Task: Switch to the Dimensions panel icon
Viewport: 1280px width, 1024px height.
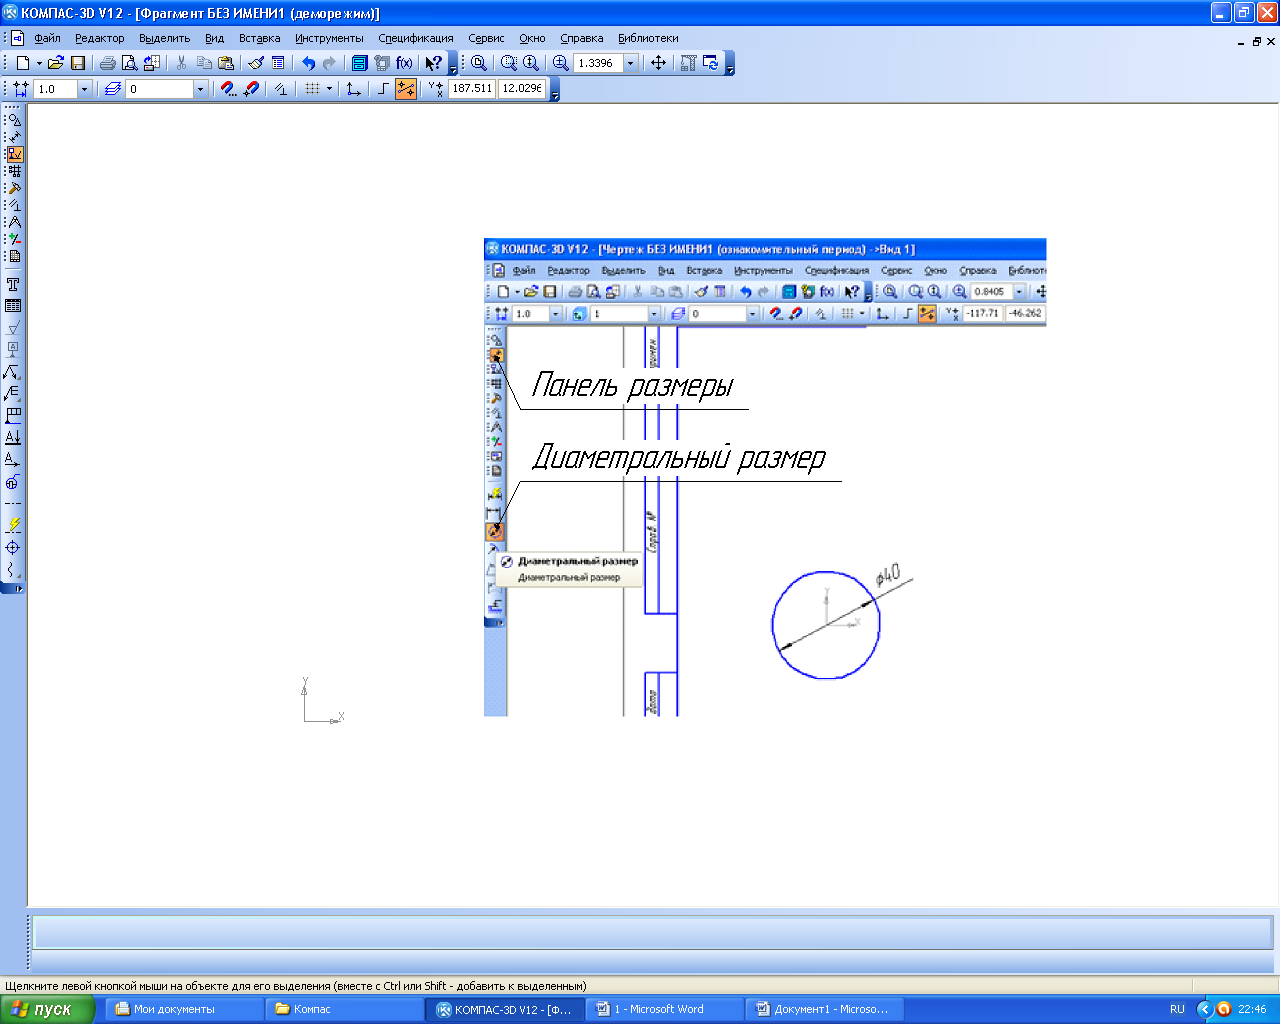Action: tap(15, 137)
